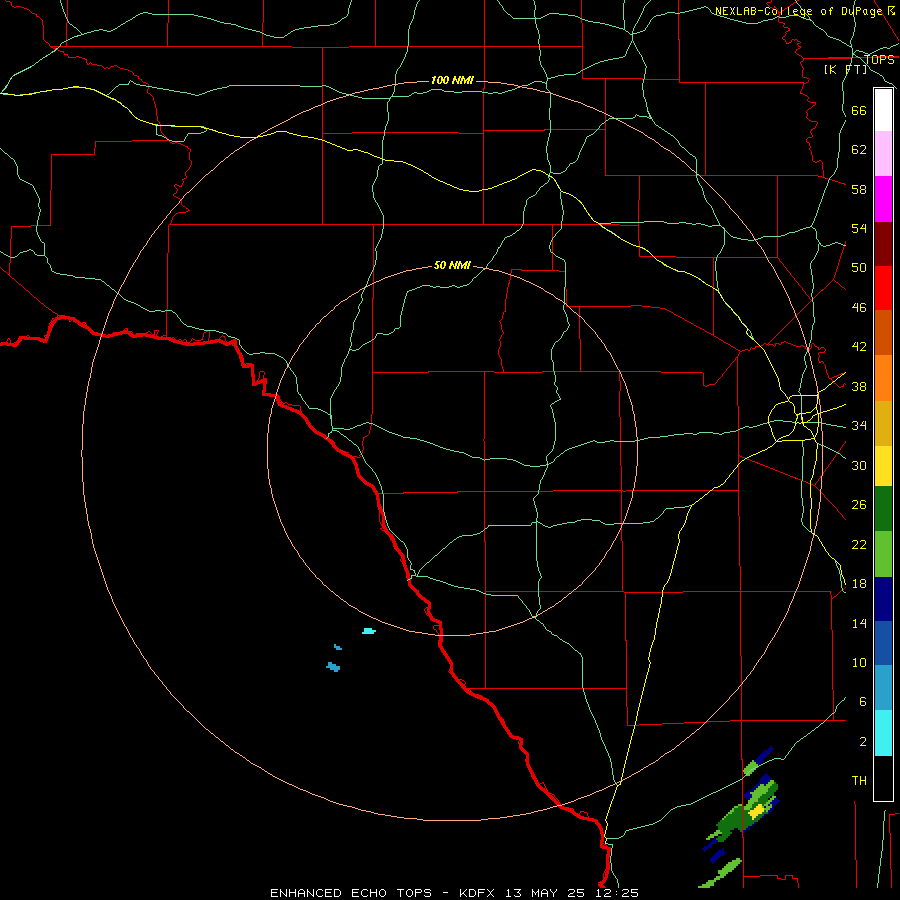The image size is (900, 900).
Task: Click the 2 scale label
Action: pyautogui.click(x=863, y=742)
